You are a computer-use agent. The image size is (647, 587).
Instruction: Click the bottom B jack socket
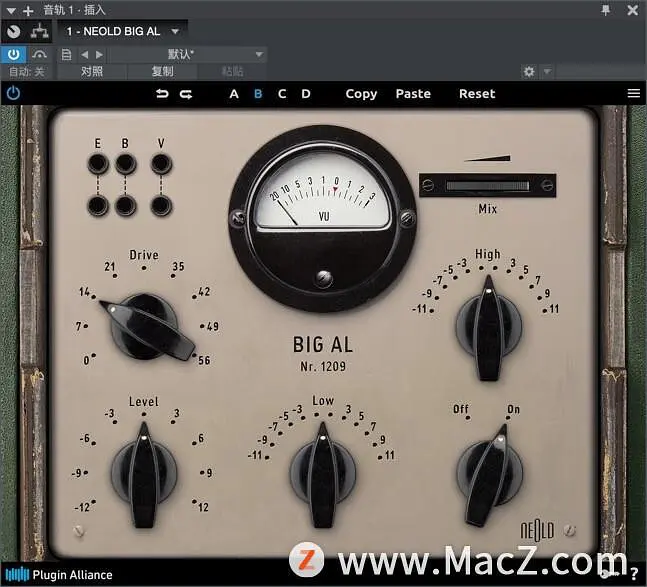[x=126, y=205]
